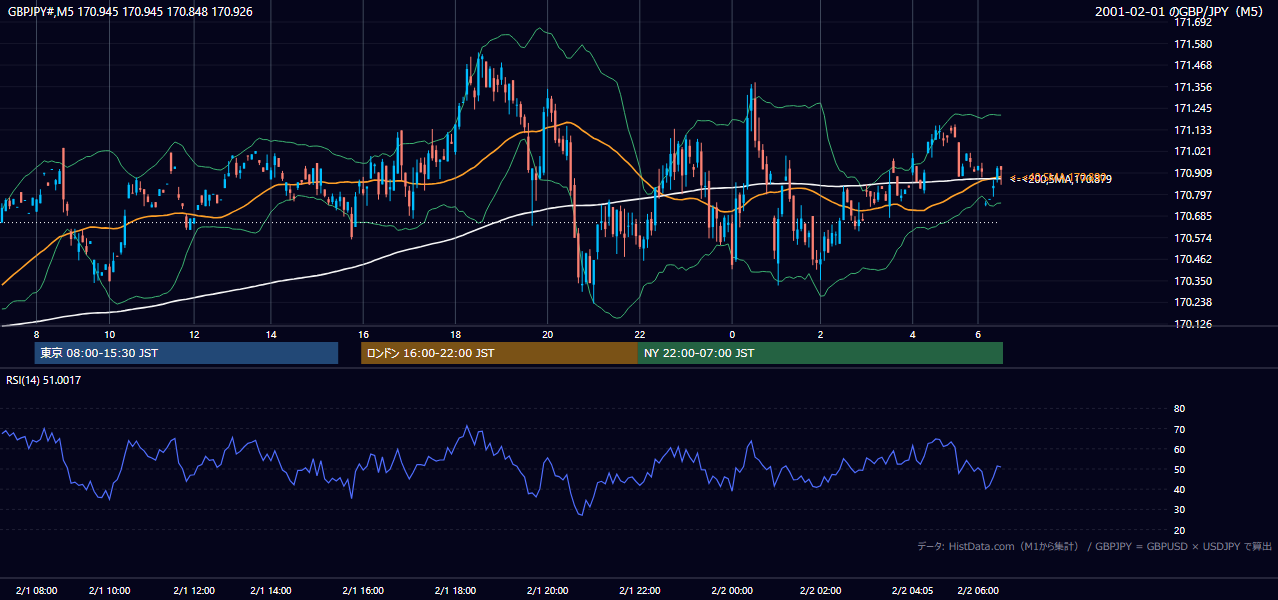Click the RSI(14) 51.0017 indicator label
This screenshot has height=600, width=1278.
tap(43, 380)
